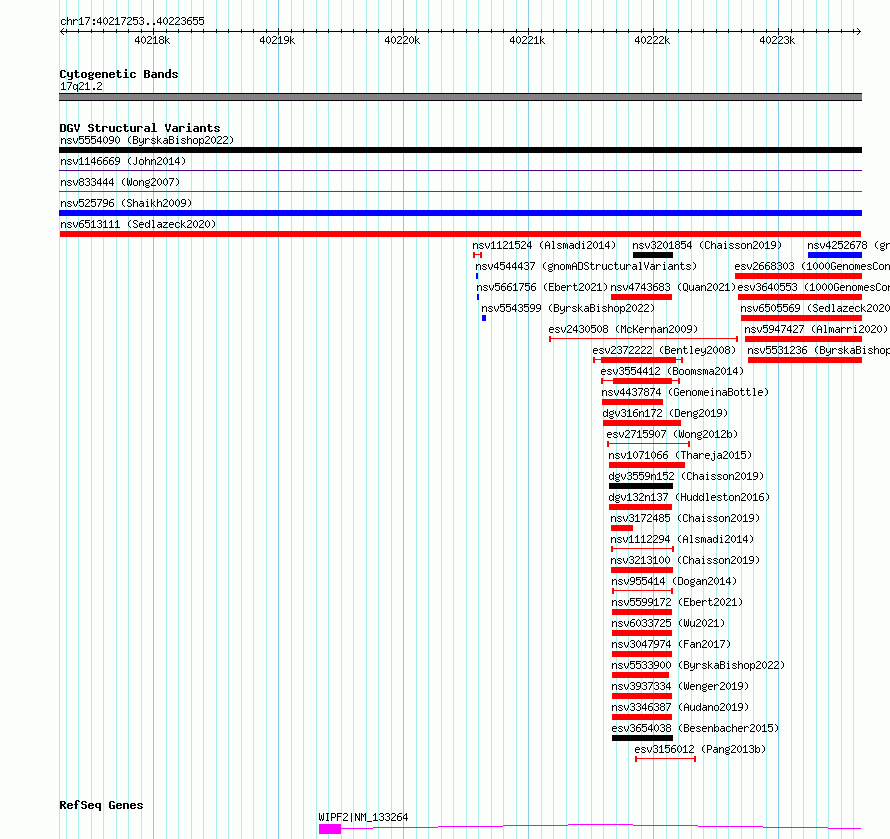Click the 40218k ruler tick label
The height and width of the screenshot is (839, 890).
[152, 40]
